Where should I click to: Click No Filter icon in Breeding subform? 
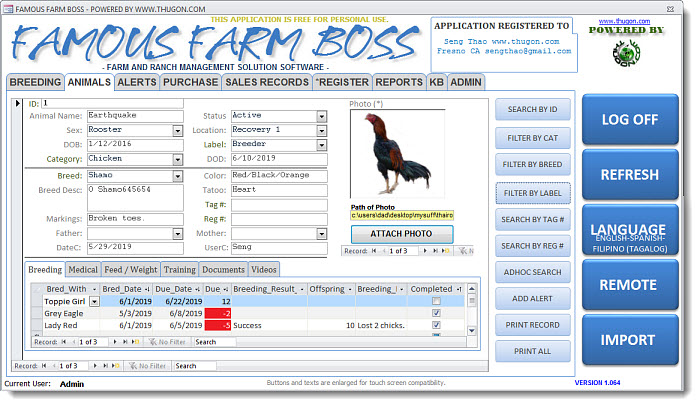click(150, 342)
